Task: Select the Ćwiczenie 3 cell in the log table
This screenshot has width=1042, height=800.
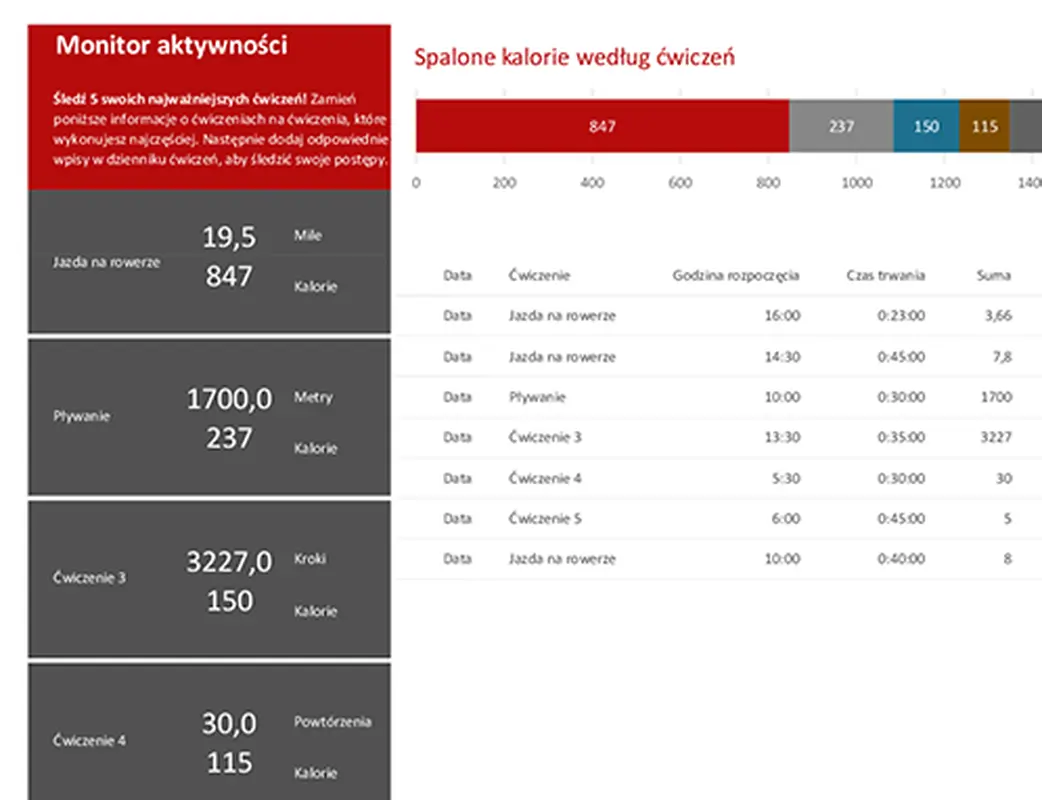Action: tap(545, 437)
